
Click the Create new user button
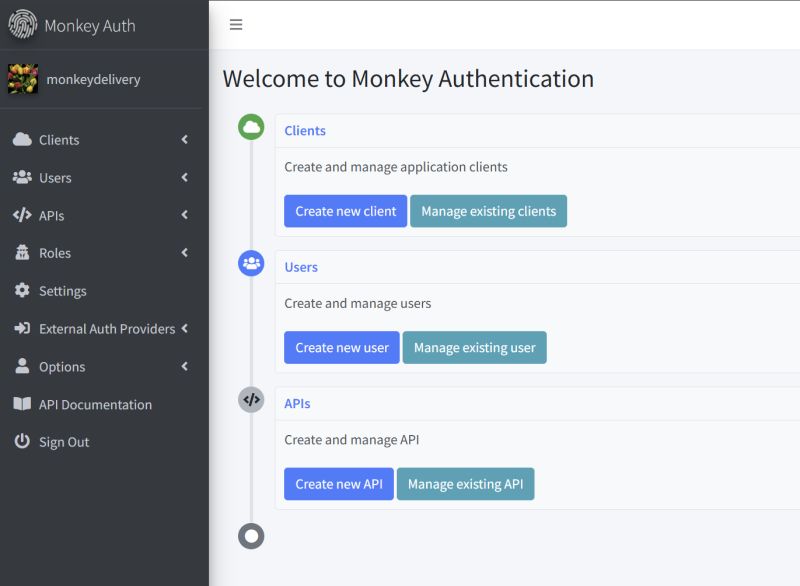[x=341, y=347]
